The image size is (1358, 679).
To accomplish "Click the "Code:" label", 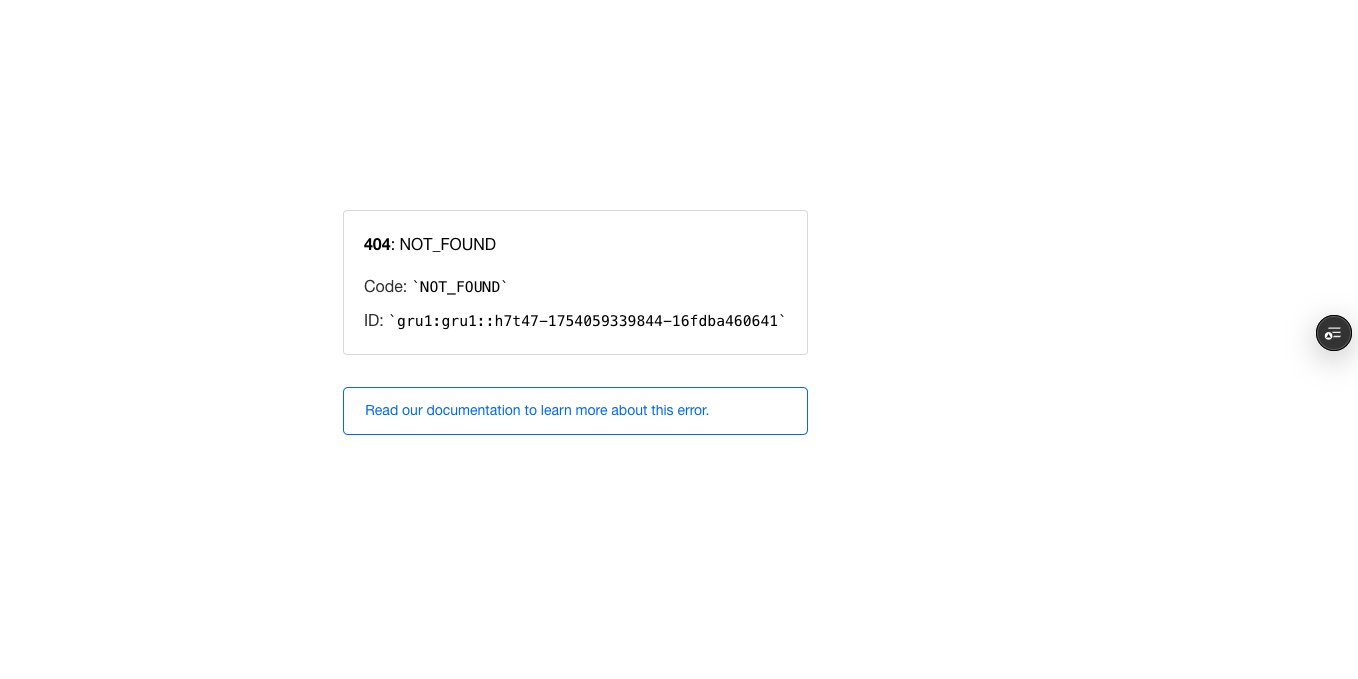I will pos(385,286).
